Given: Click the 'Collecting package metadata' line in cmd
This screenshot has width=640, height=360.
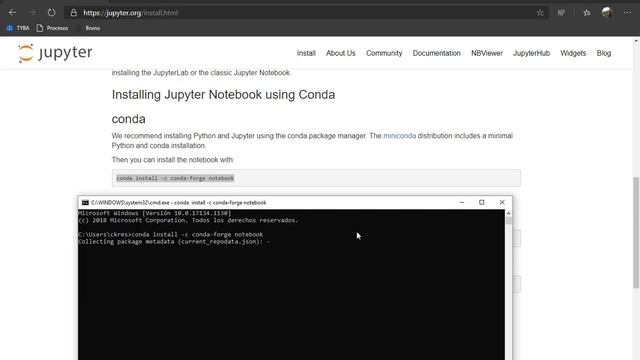Looking at the screenshot, I should pos(174,242).
